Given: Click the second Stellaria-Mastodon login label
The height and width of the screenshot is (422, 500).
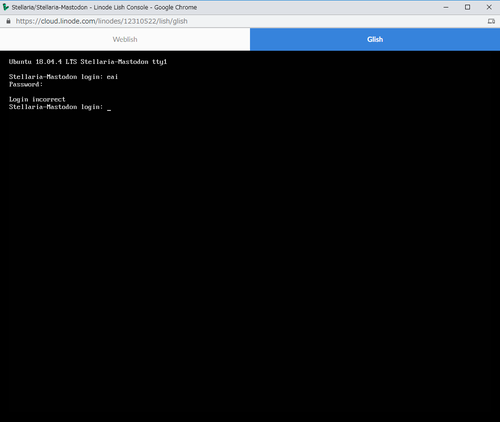Looking at the screenshot, I should (56, 107).
